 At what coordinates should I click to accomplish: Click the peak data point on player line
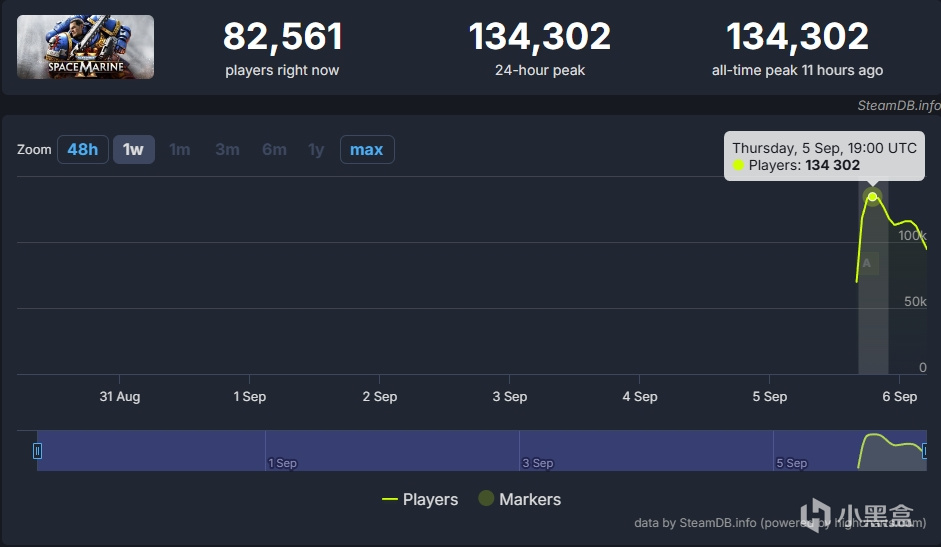tap(873, 197)
